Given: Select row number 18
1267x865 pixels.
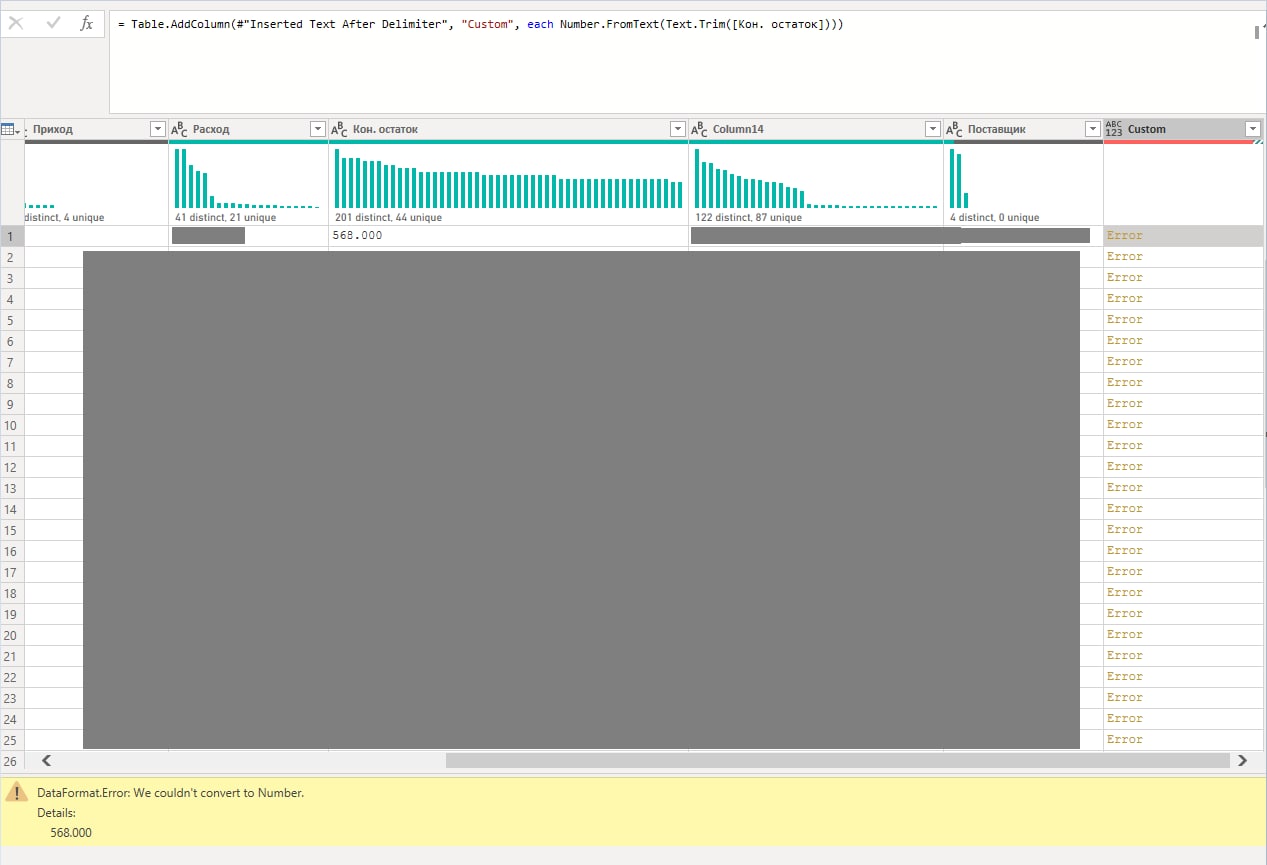Looking at the screenshot, I should (x=11, y=593).
